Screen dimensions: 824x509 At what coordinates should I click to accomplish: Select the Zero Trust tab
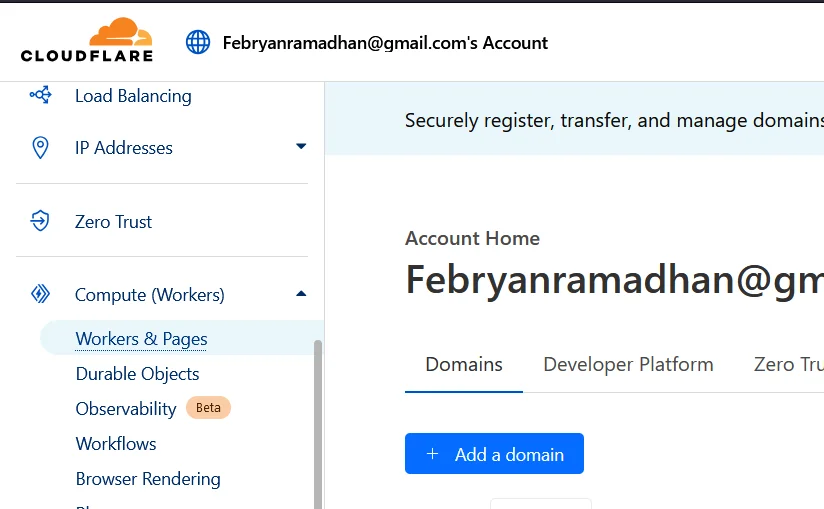(788, 365)
